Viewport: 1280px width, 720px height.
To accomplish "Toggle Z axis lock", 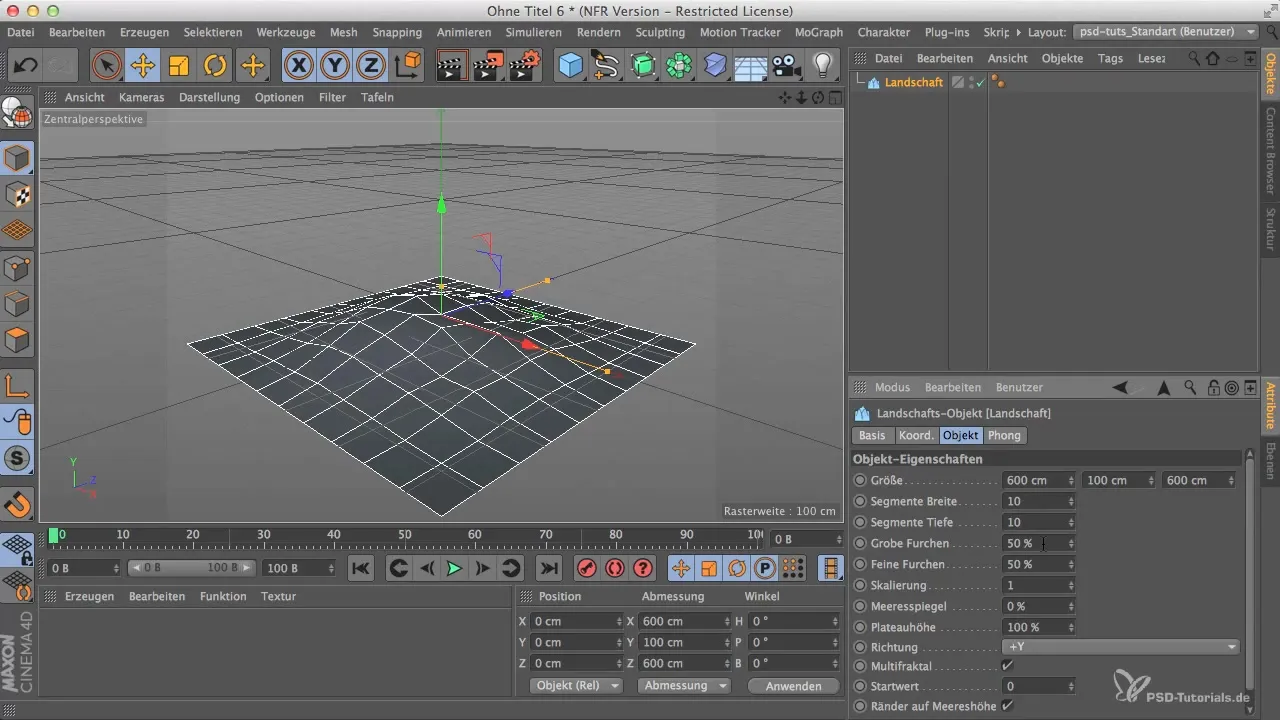I will [371, 66].
